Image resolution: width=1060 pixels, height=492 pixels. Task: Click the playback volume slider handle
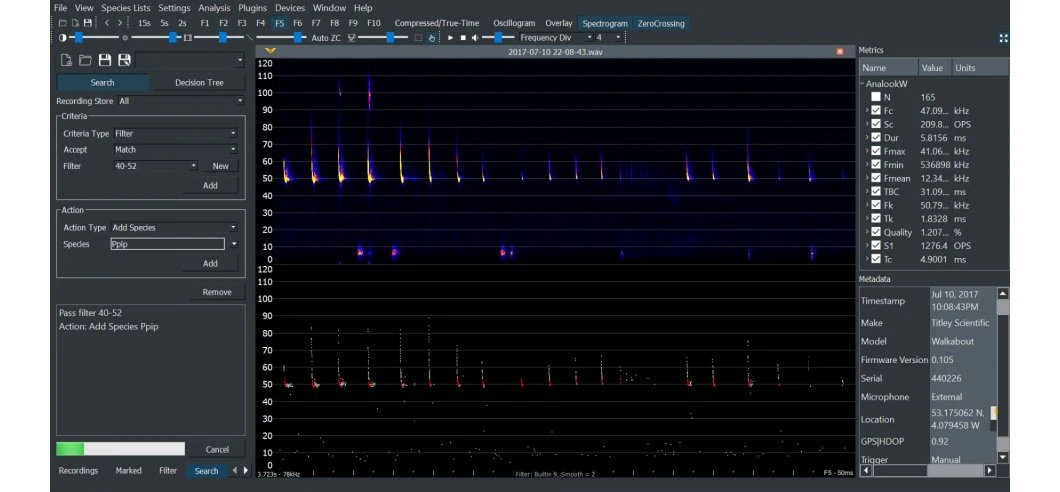point(498,38)
